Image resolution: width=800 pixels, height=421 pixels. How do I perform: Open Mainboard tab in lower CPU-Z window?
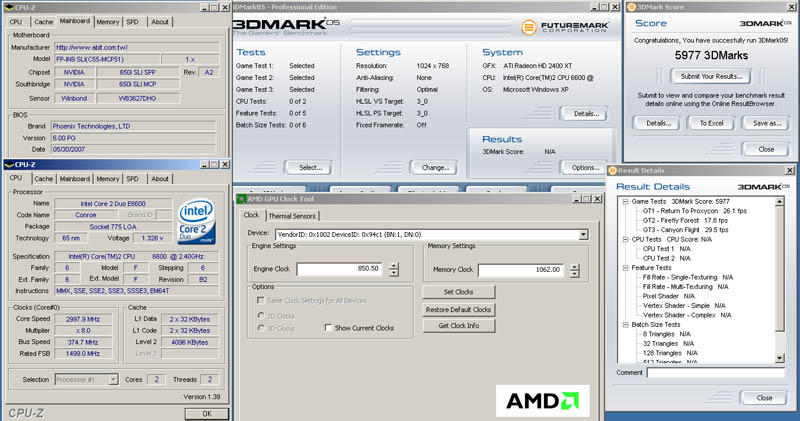pos(74,179)
